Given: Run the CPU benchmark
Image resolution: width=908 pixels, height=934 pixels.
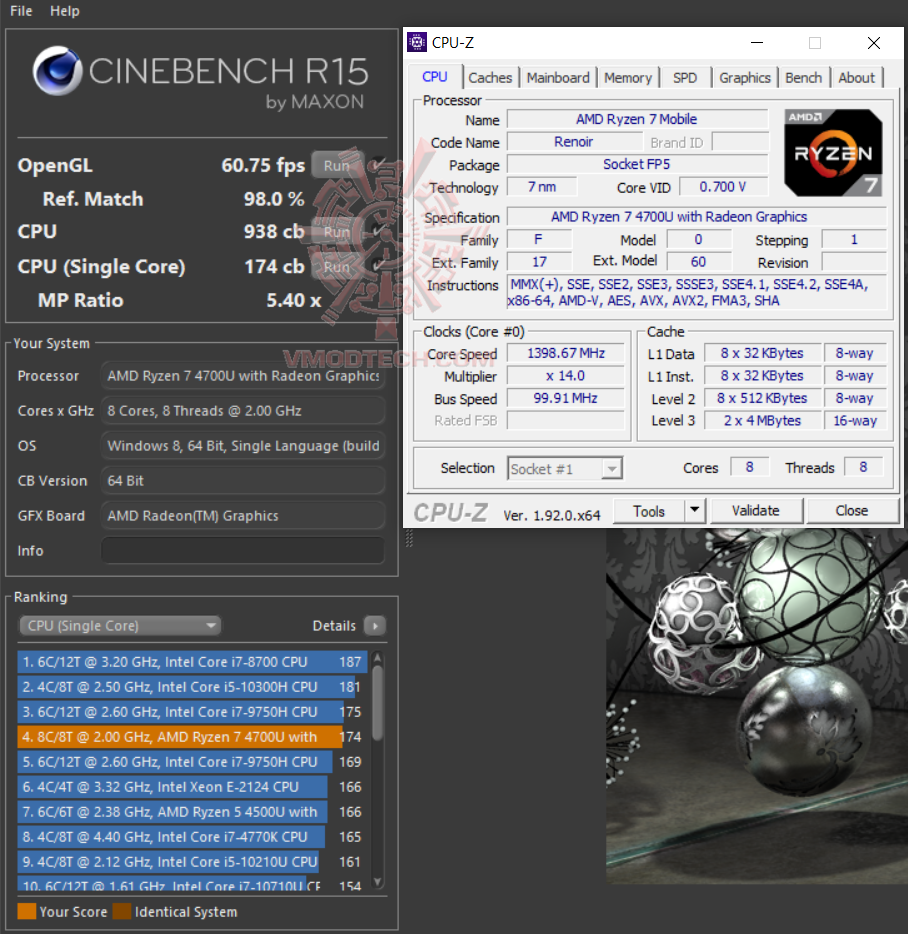Looking at the screenshot, I should click(x=337, y=232).
